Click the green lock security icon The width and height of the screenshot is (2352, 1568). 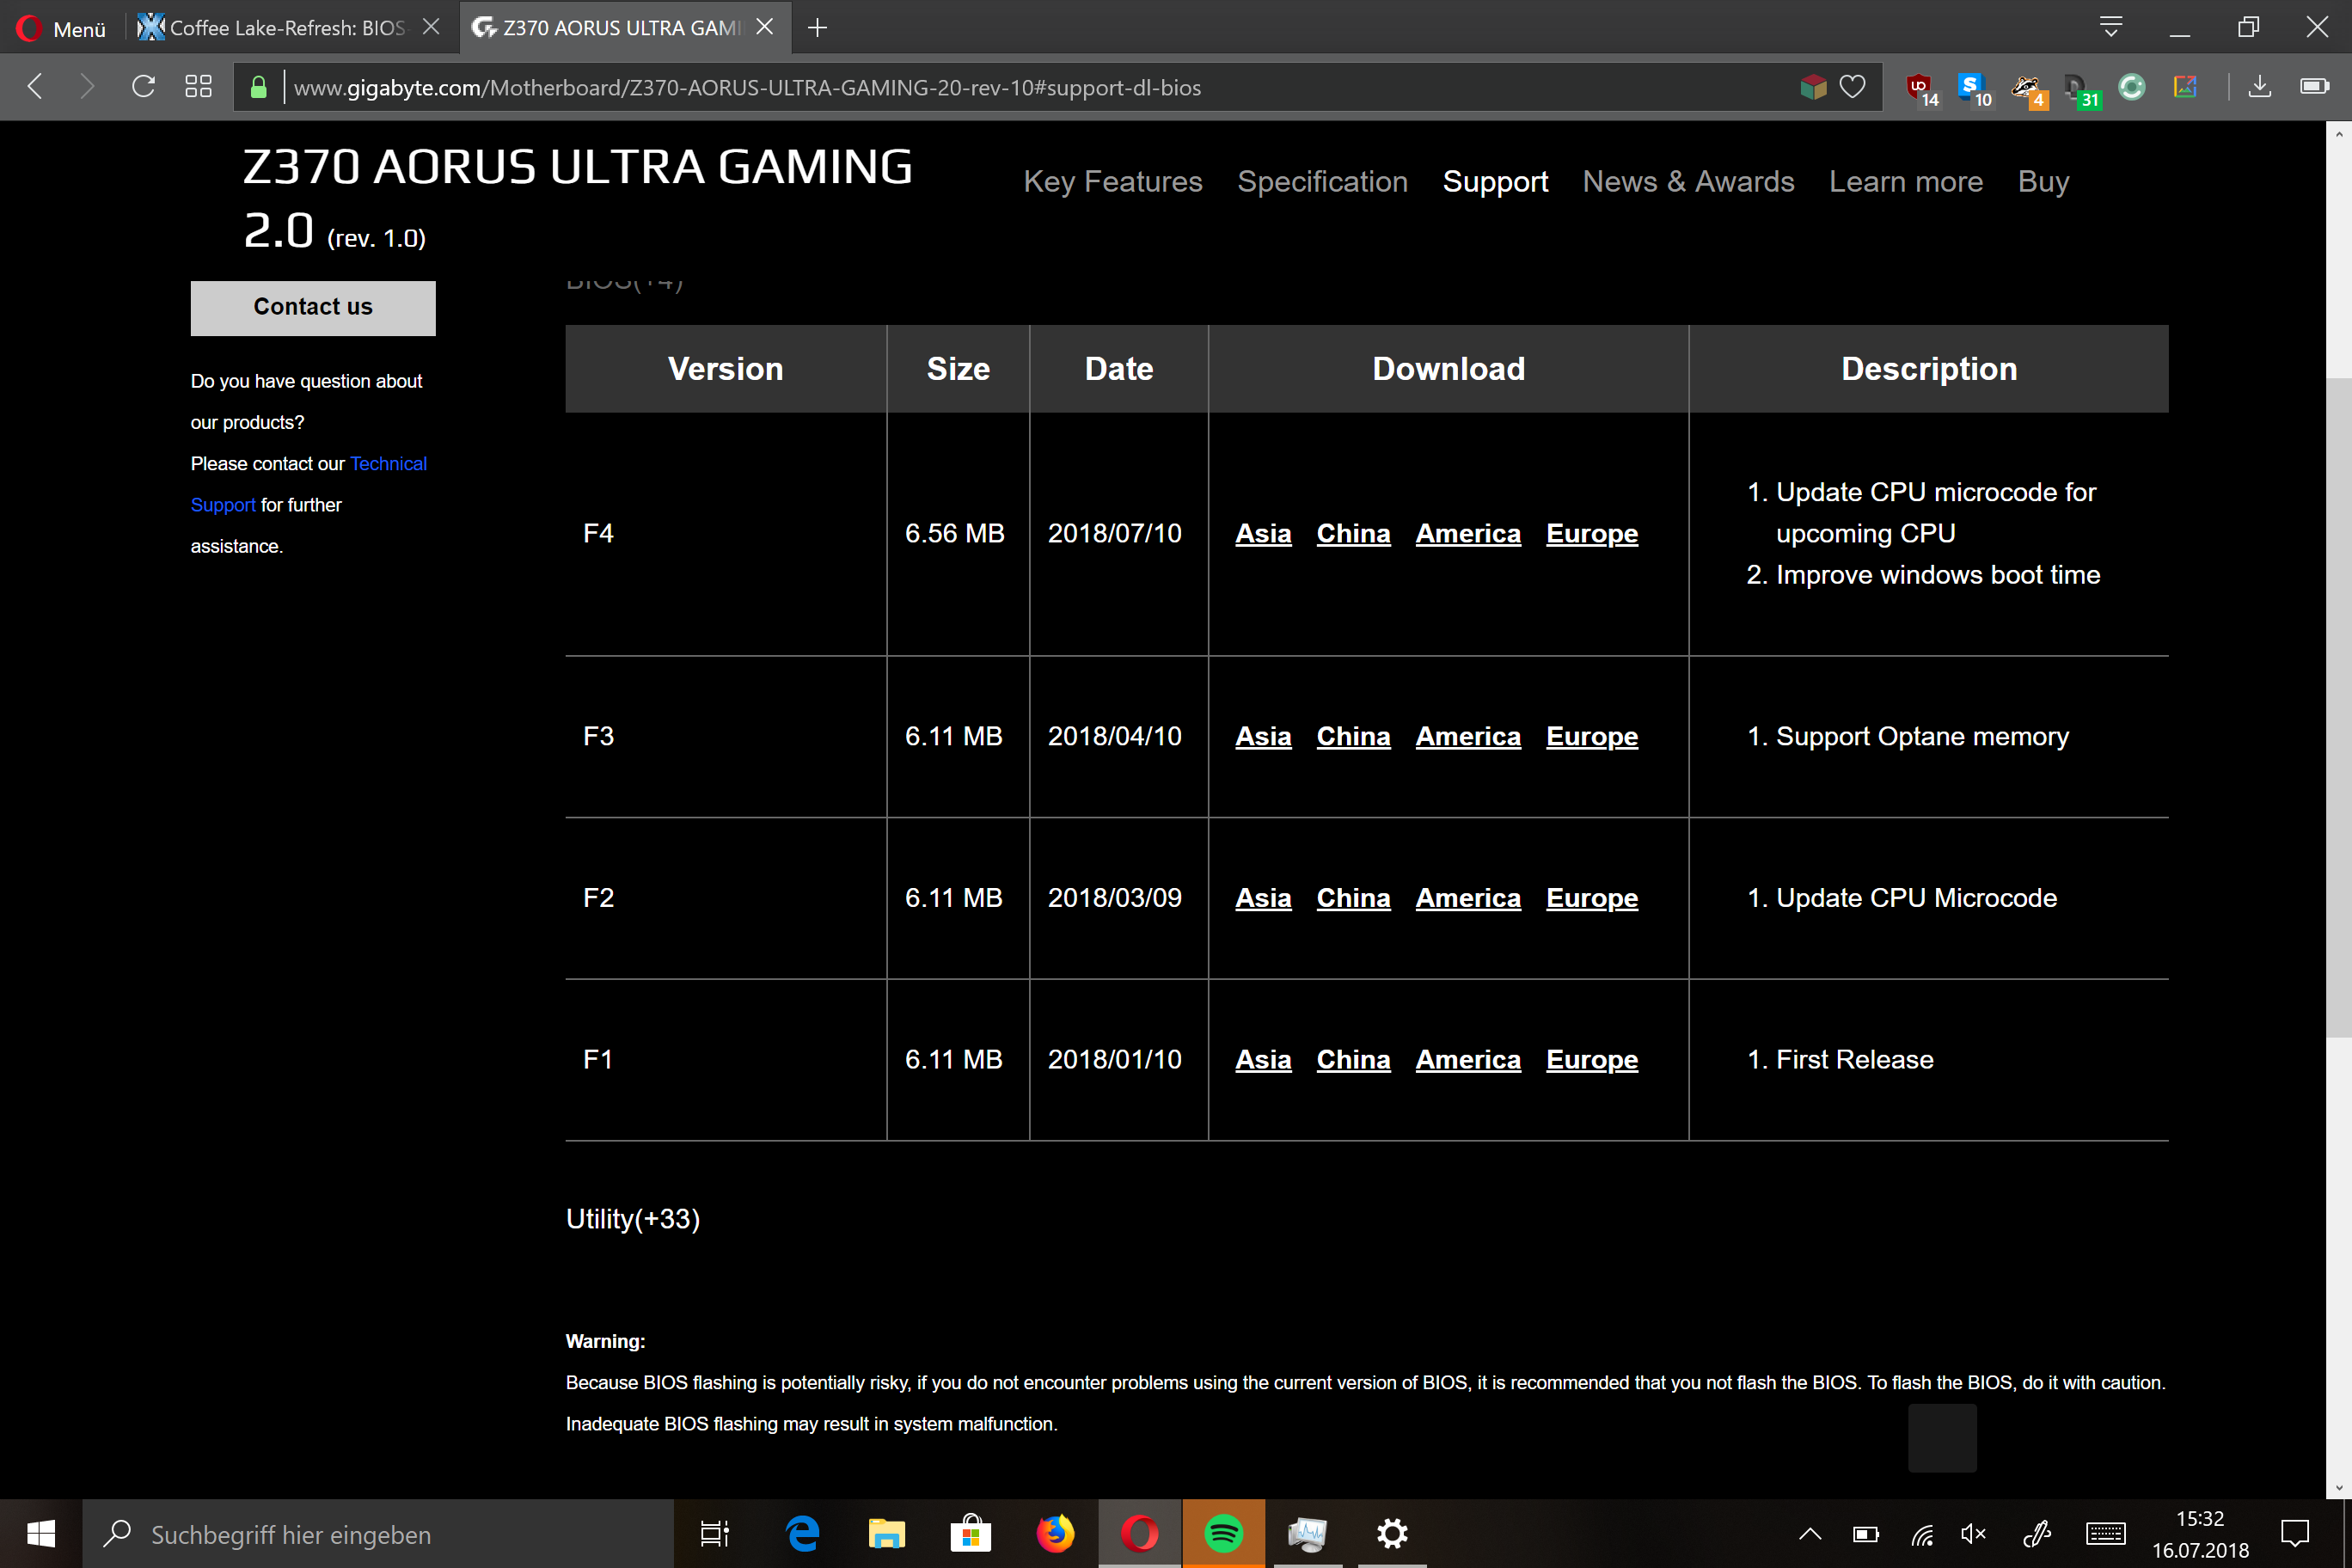pos(258,87)
